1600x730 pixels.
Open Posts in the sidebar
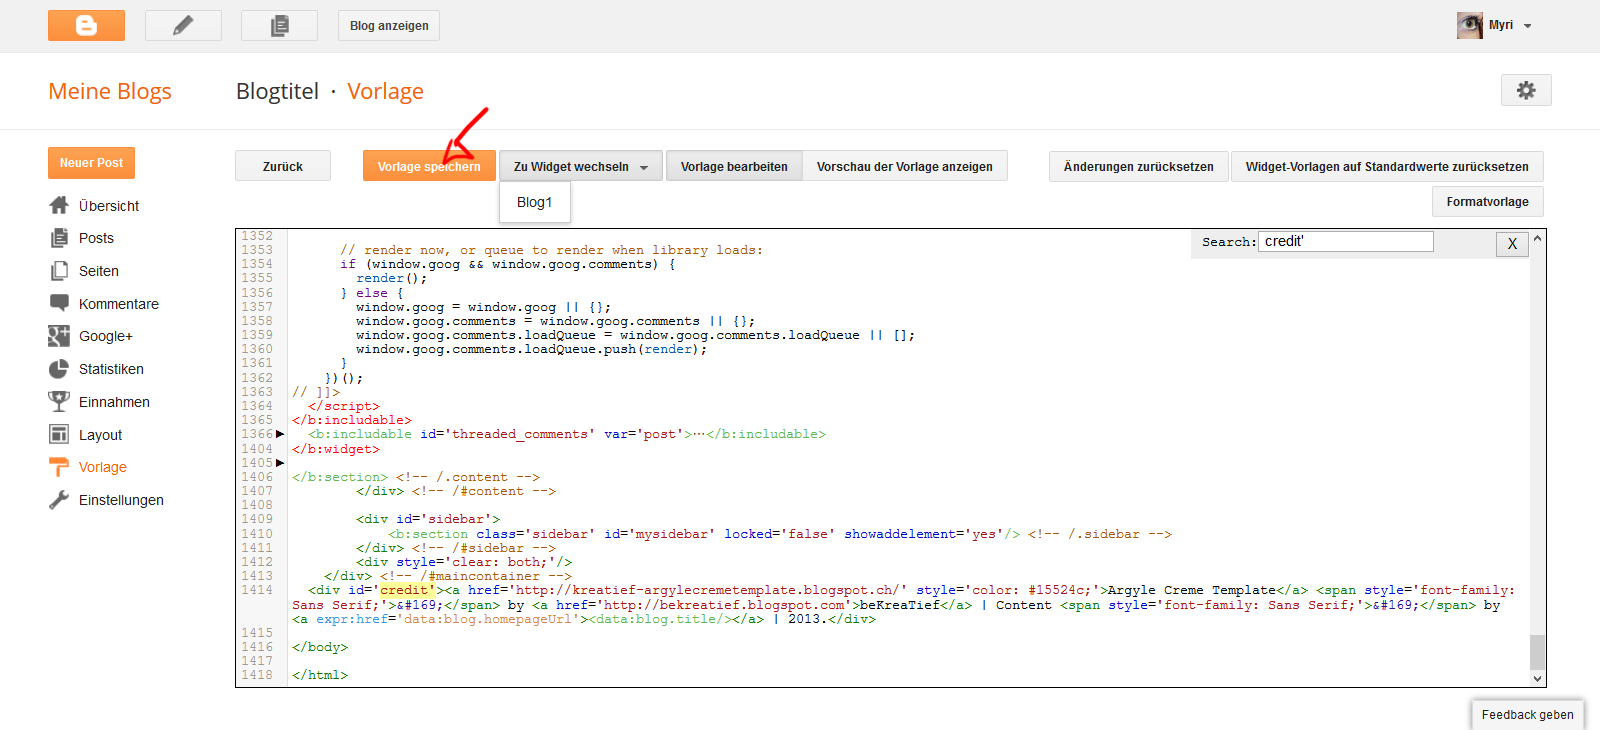pos(96,238)
